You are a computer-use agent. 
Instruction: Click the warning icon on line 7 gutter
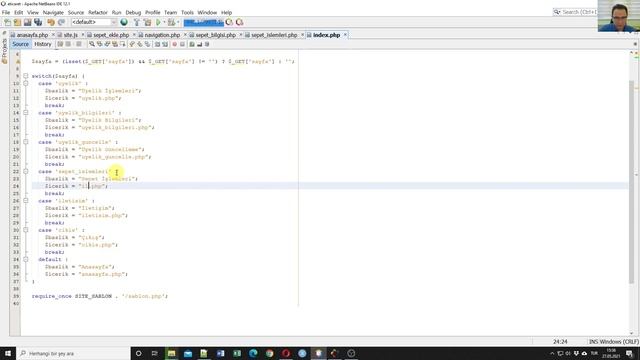pos(17,61)
